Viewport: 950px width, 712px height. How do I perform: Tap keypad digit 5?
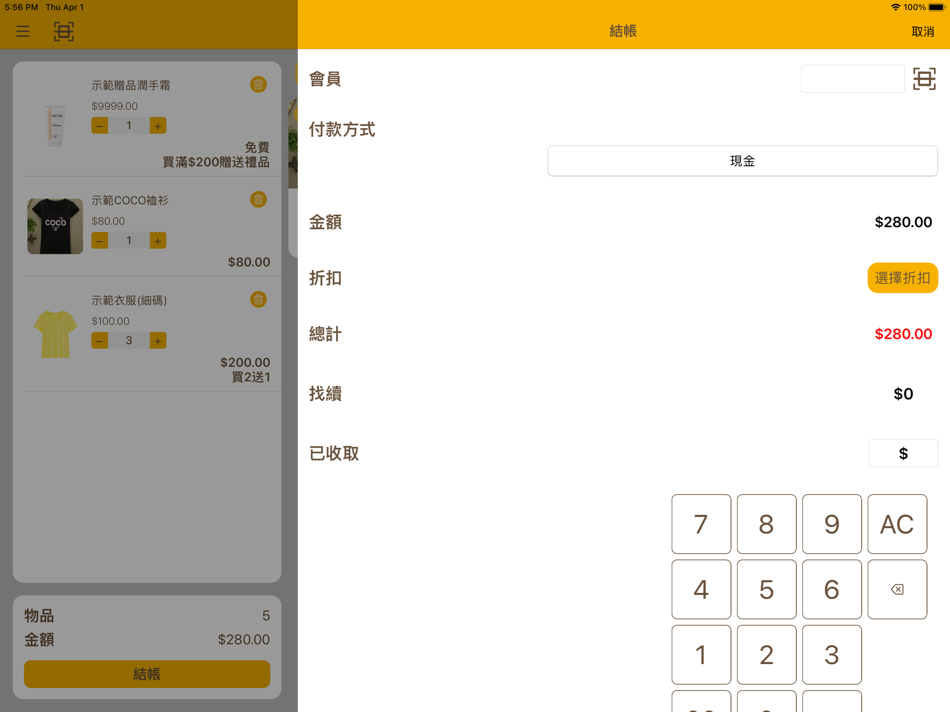[x=766, y=590]
